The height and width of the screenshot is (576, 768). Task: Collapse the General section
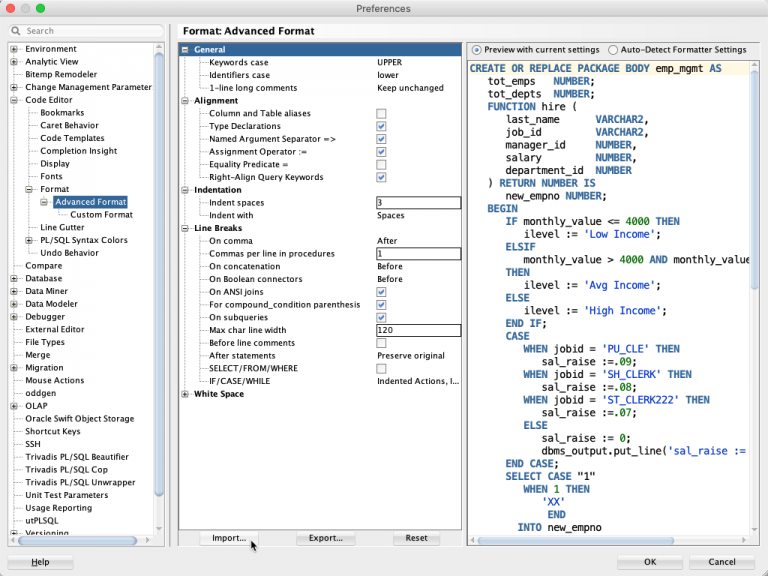pyautogui.click(x=185, y=49)
